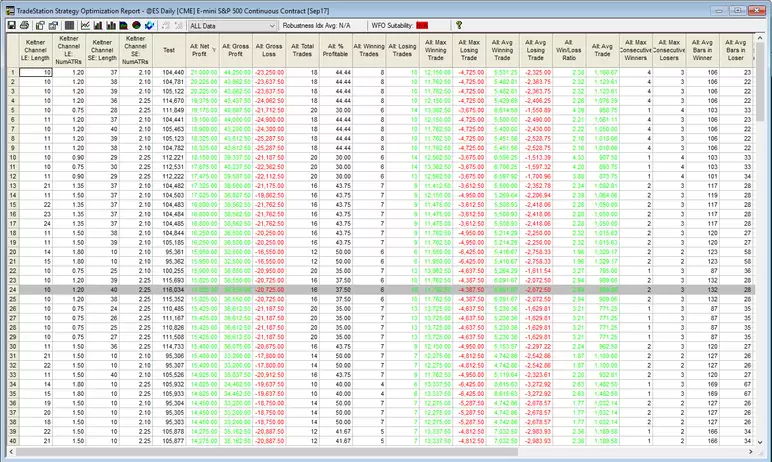Image resolution: width=772 pixels, height=462 pixels.
Task: Click the horizontal scrollbar left arrow
Action: coord(11,451)
